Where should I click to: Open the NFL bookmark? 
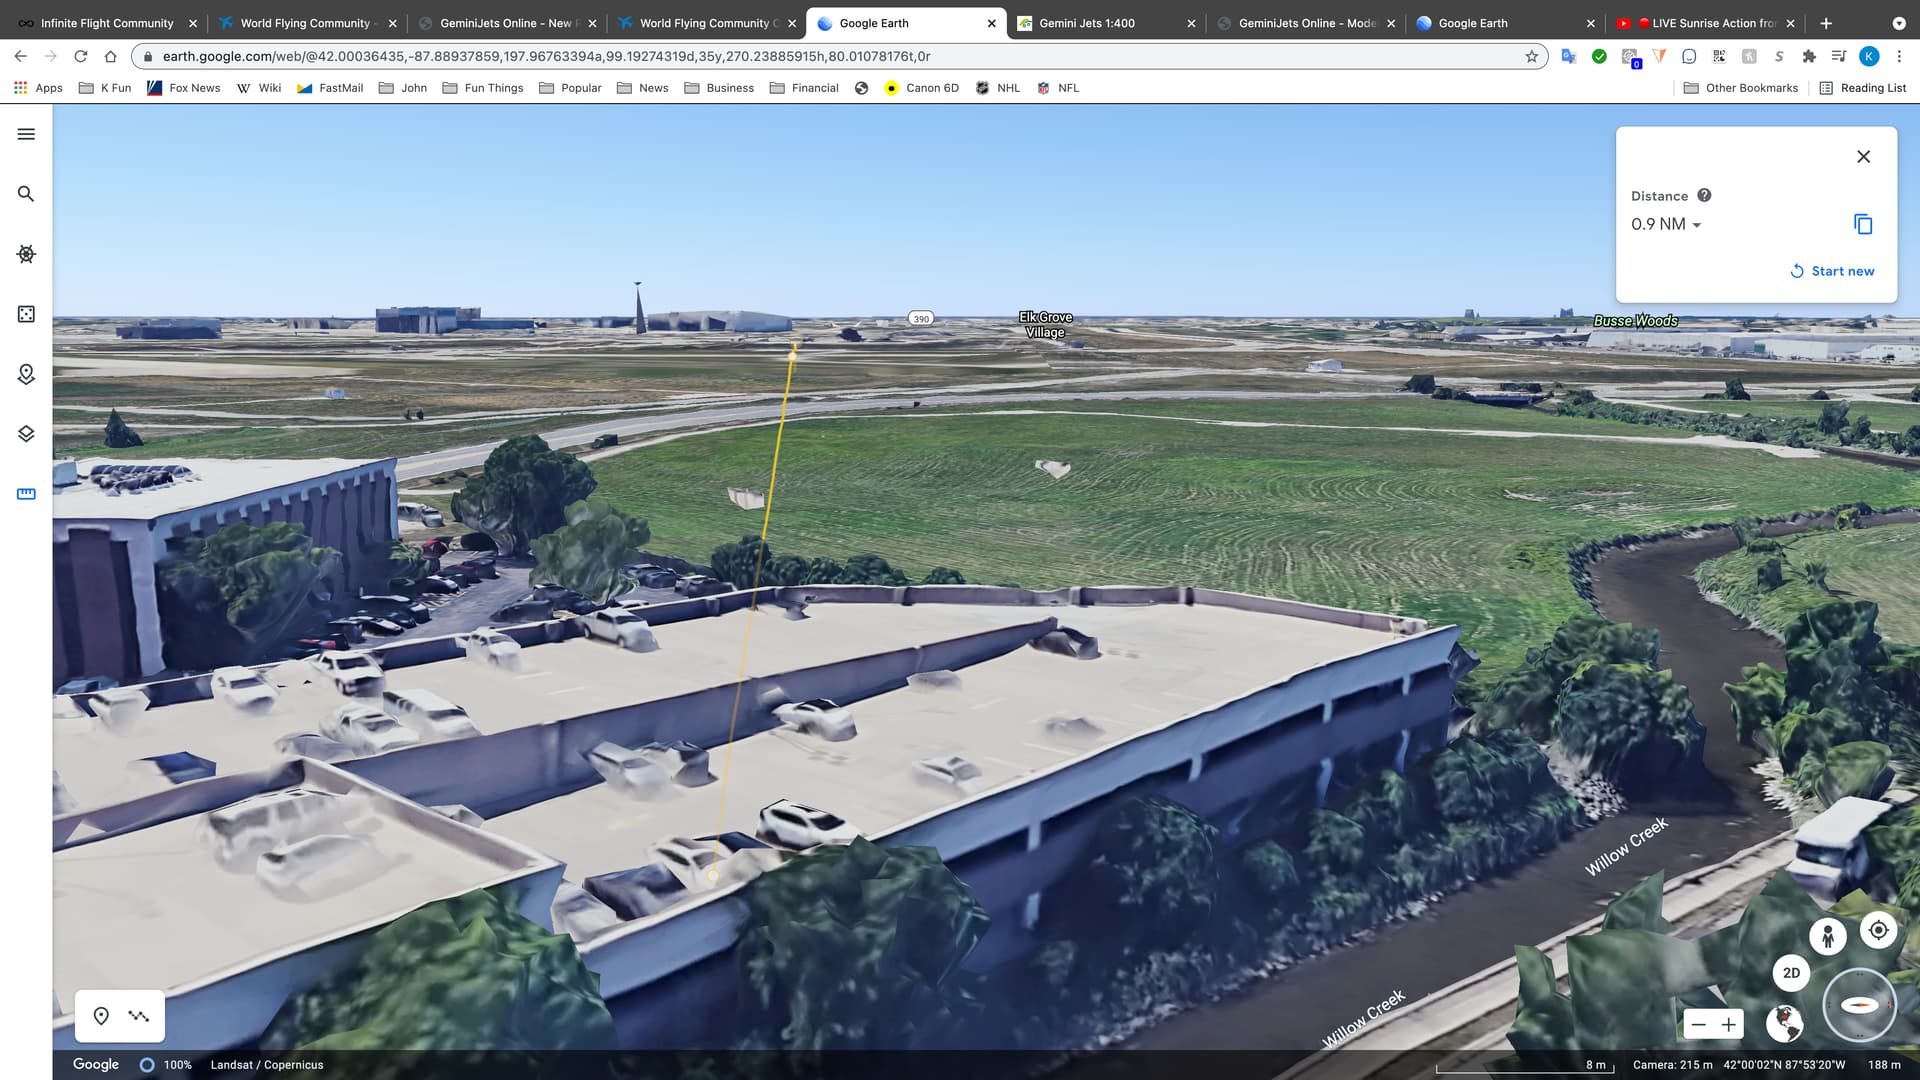(x=1058, y=88)
